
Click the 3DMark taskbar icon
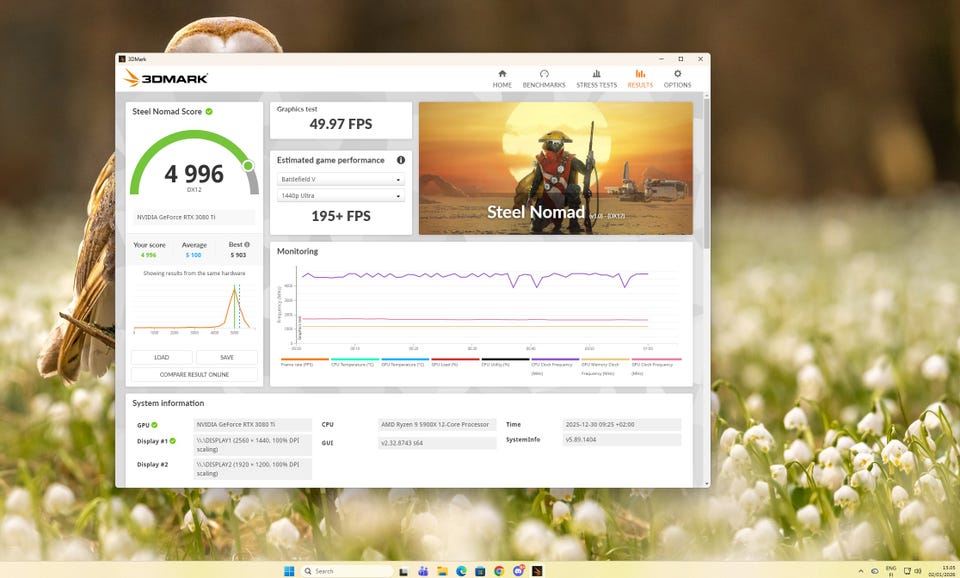tap(537, 571)
